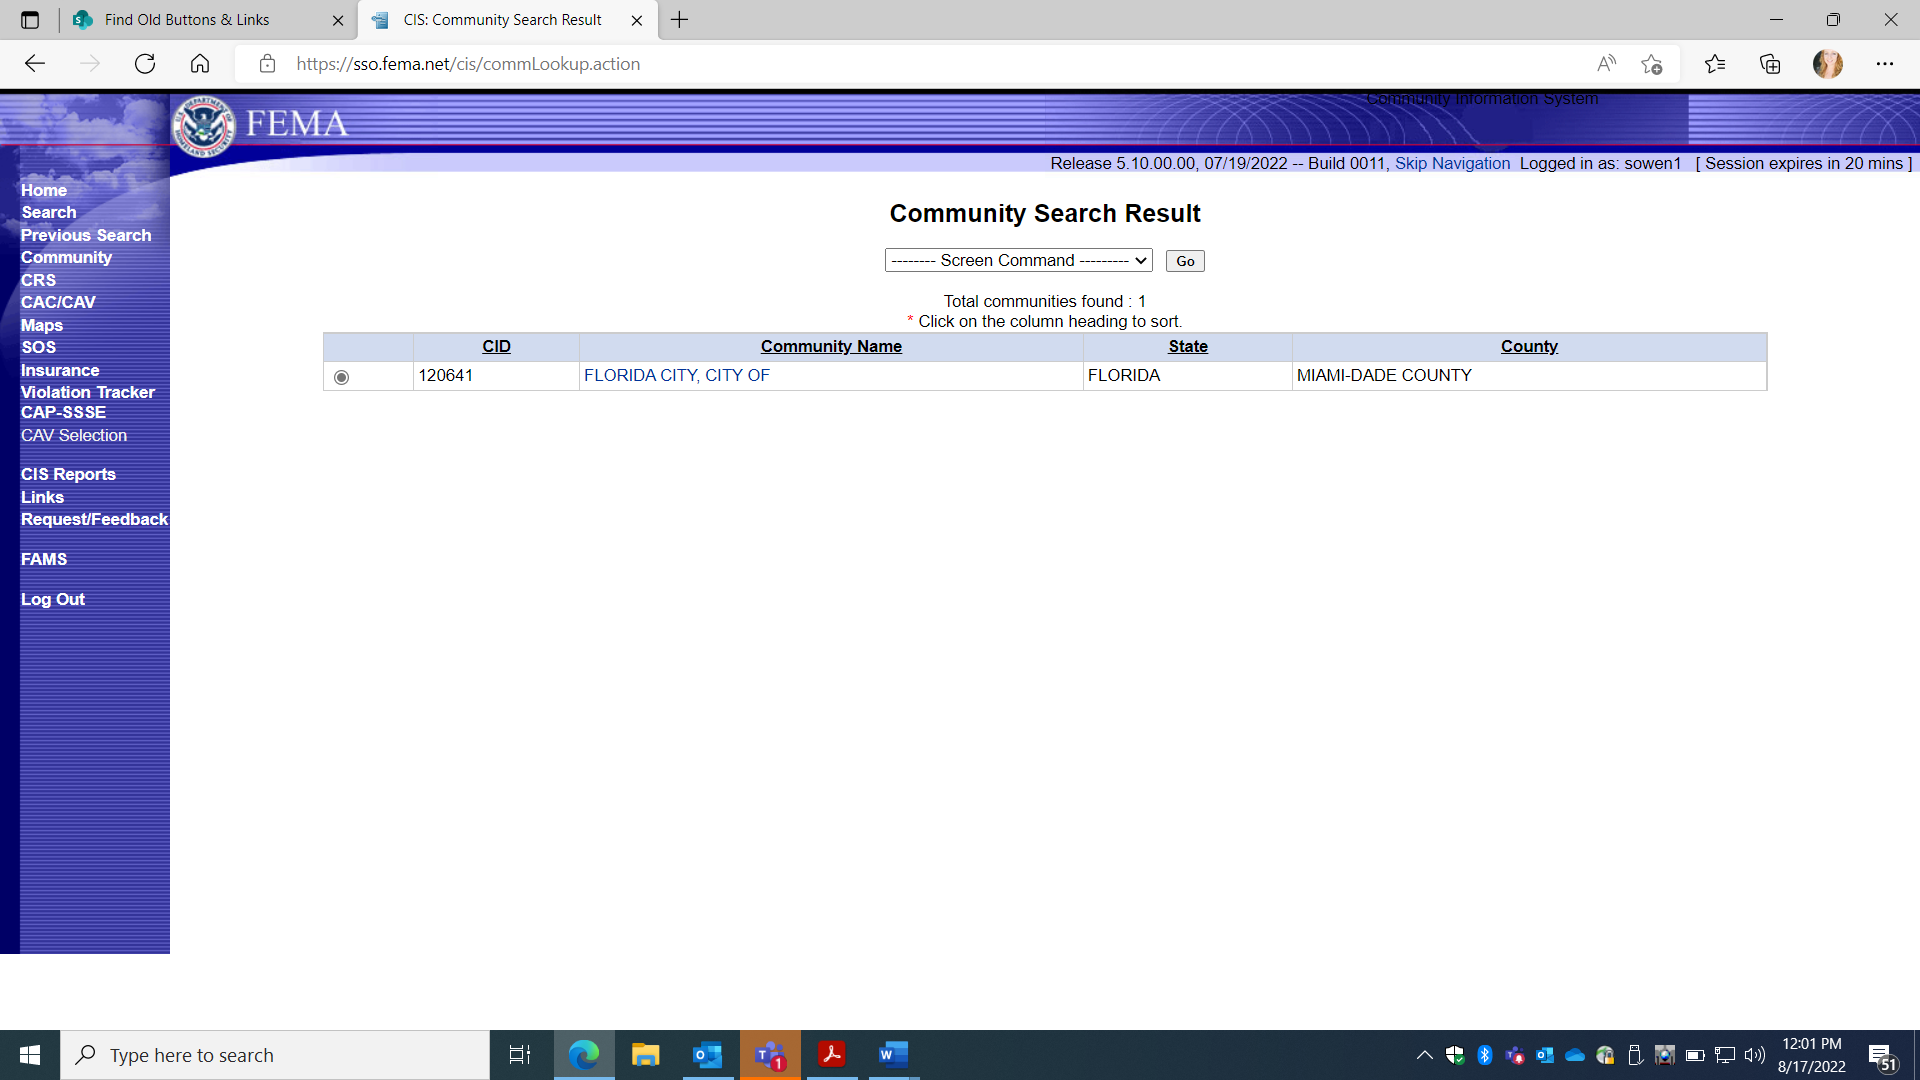Open the Read aloud icon

click(x=1606, y=64)
